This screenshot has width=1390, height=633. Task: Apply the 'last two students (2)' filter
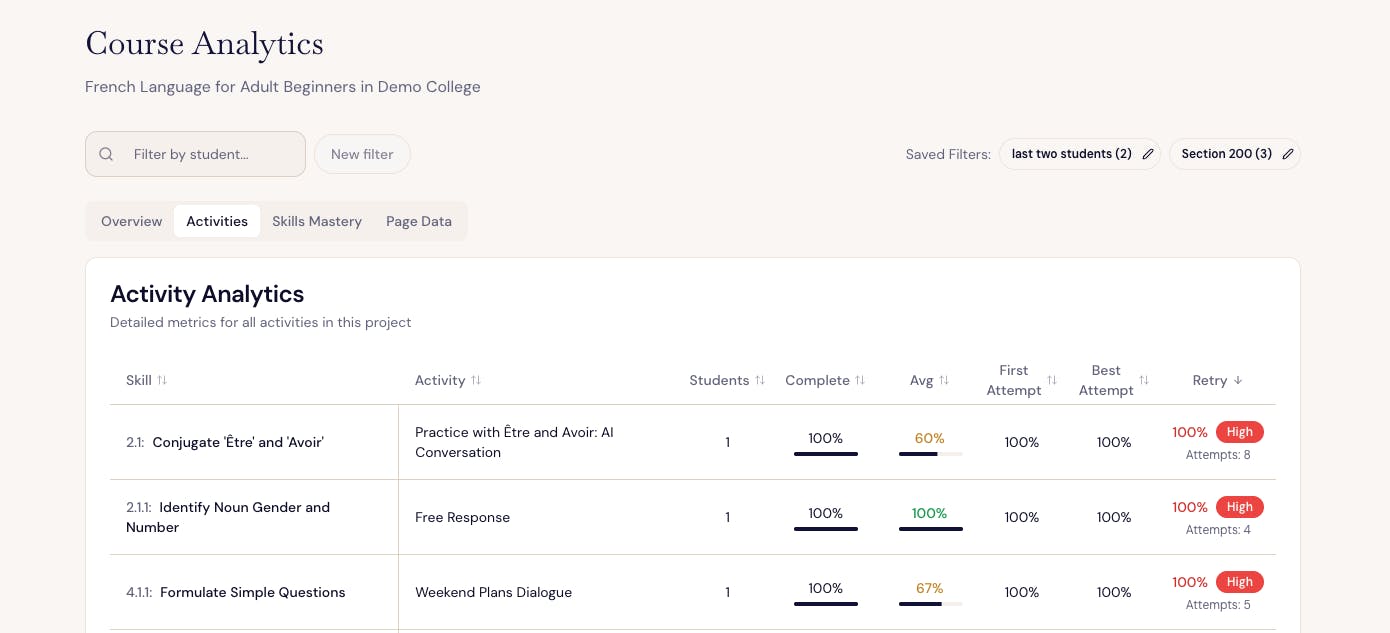click(x=1071, y=154)
